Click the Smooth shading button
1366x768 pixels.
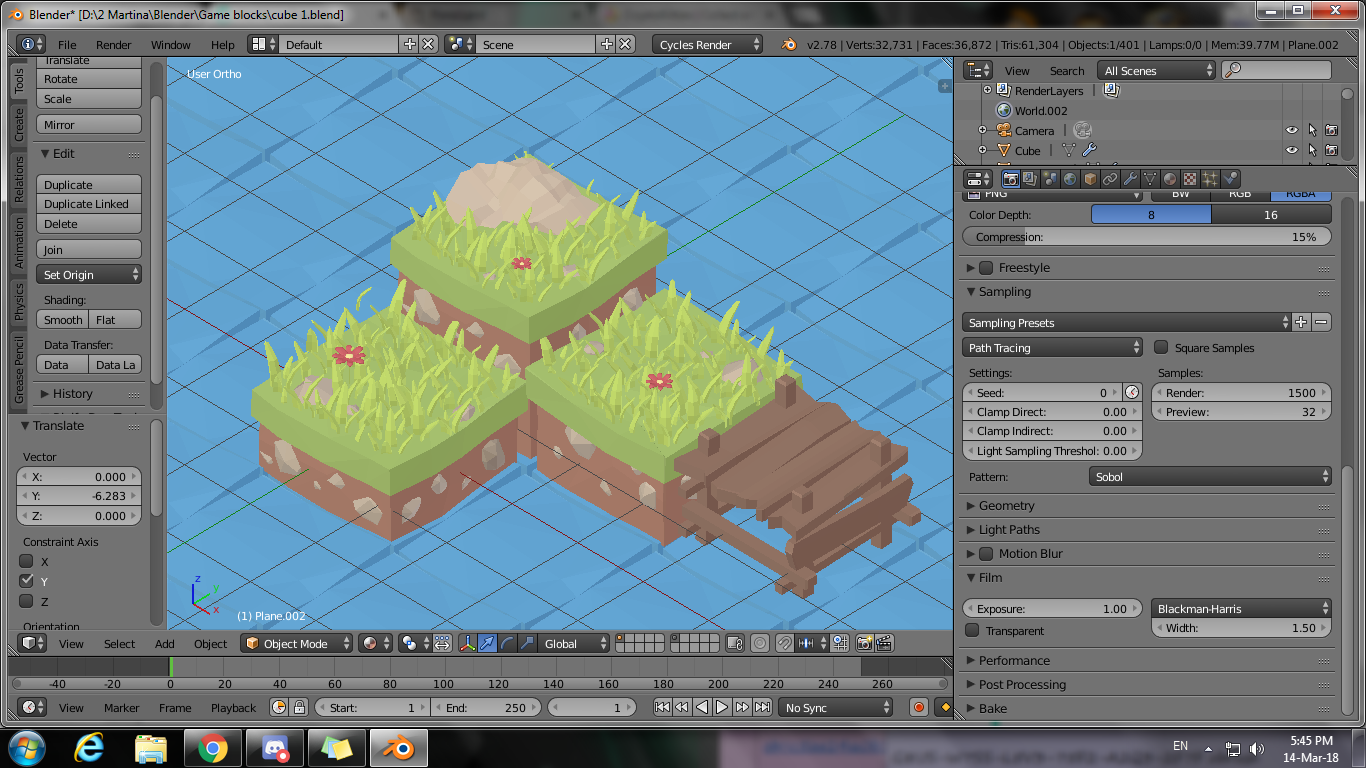coord(63,320)
